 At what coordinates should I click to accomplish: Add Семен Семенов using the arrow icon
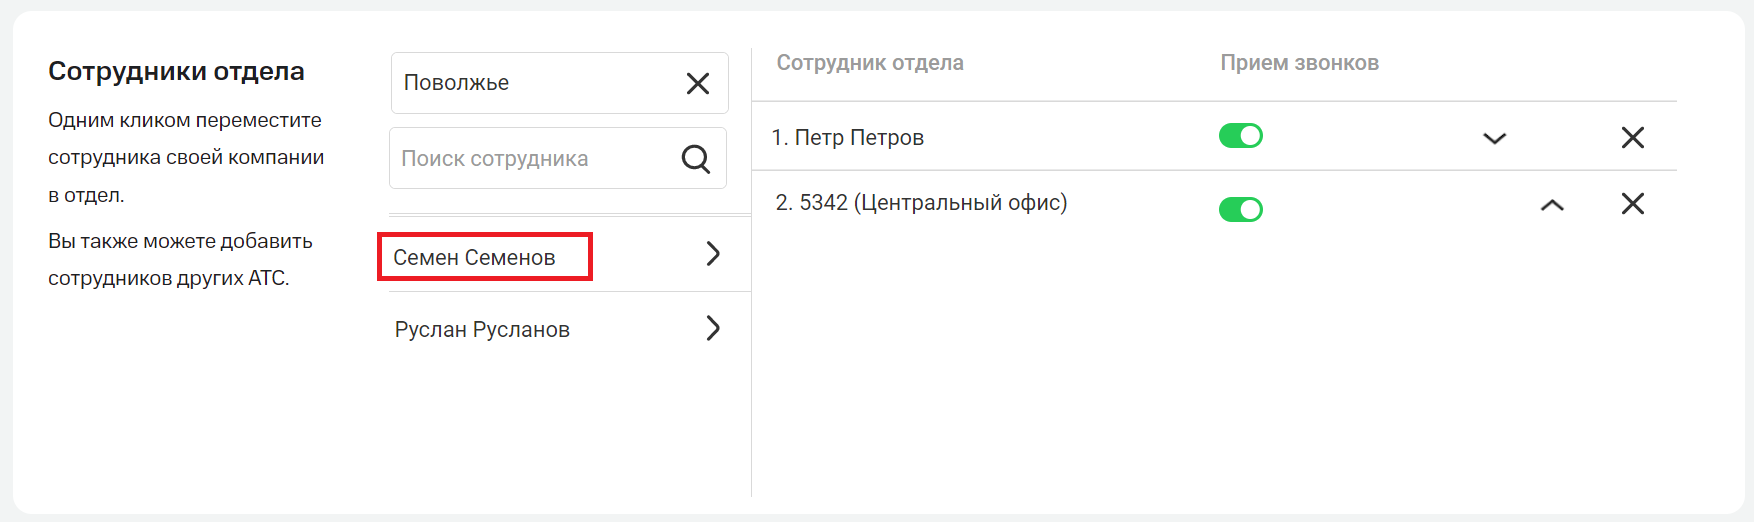tap(713, 254)
